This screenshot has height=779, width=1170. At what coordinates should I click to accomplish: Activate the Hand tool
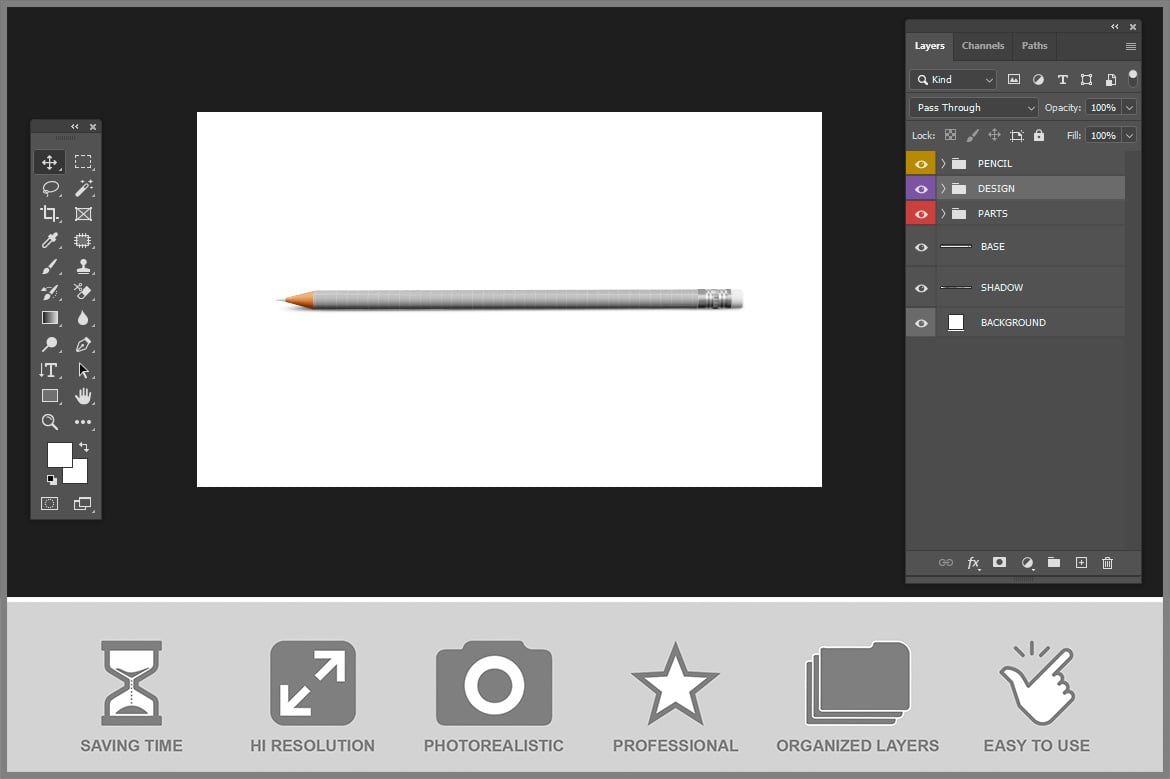coord(83,396)
